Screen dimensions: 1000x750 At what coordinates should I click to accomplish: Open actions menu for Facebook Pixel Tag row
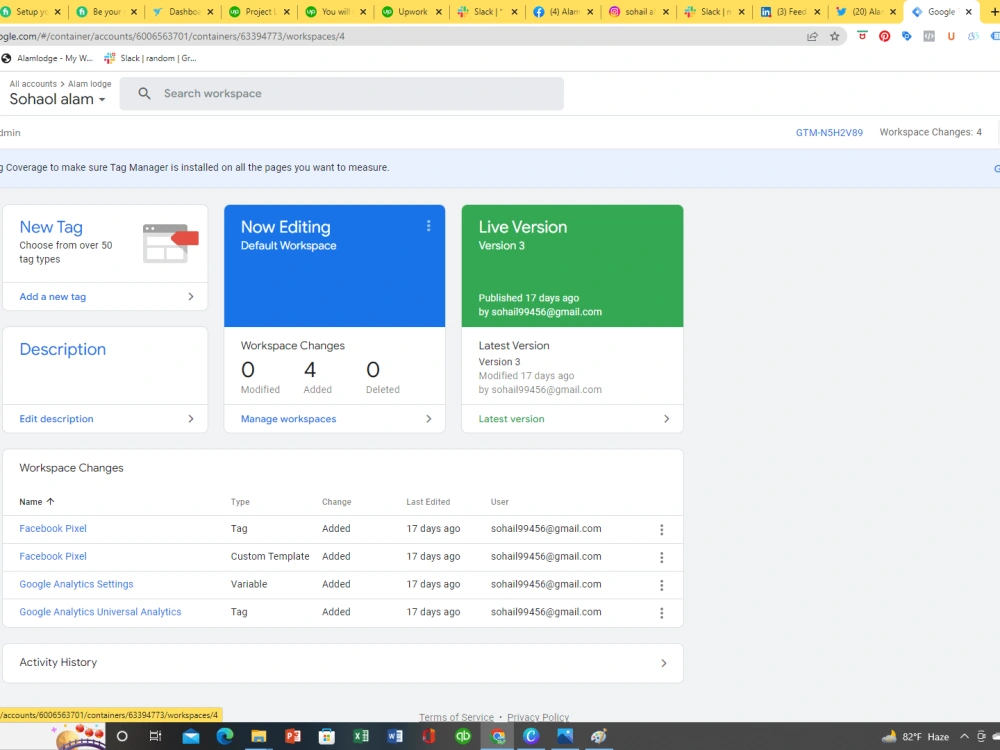[x=661, y=529]
